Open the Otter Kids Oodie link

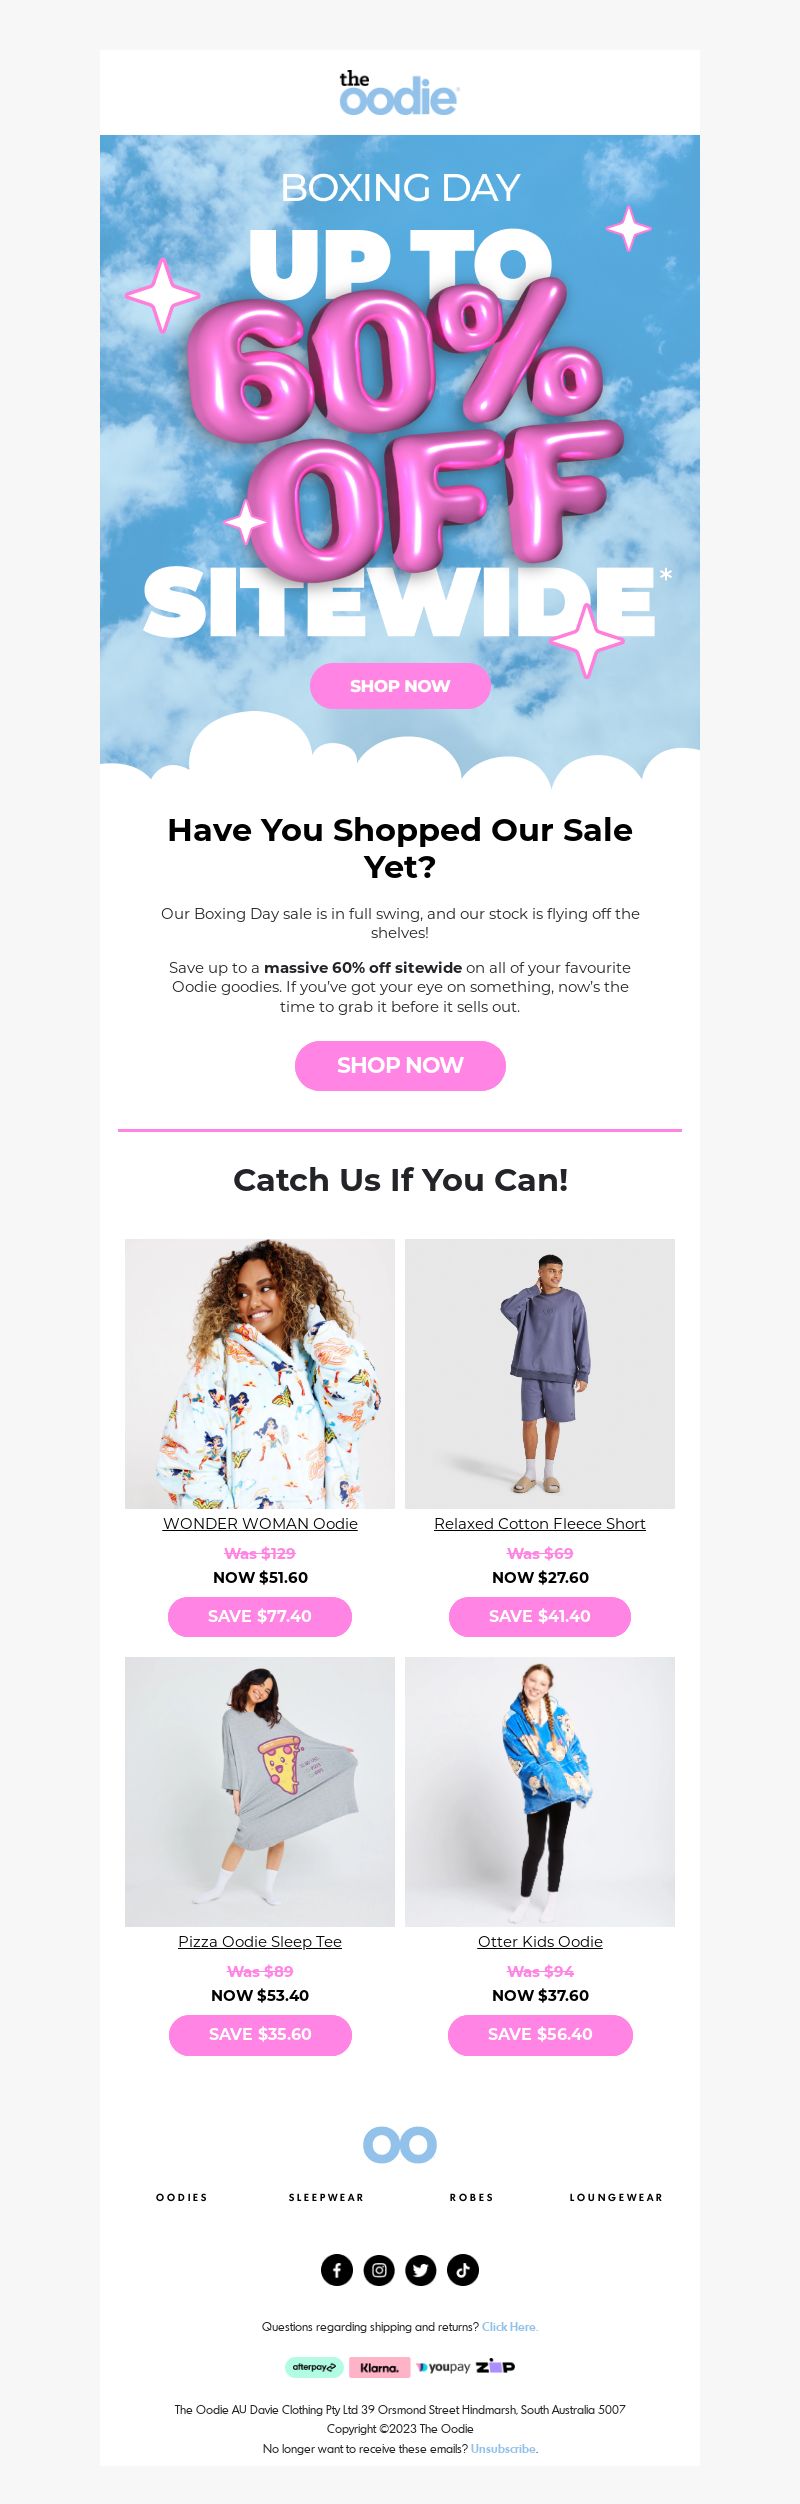click(540, 1941)
